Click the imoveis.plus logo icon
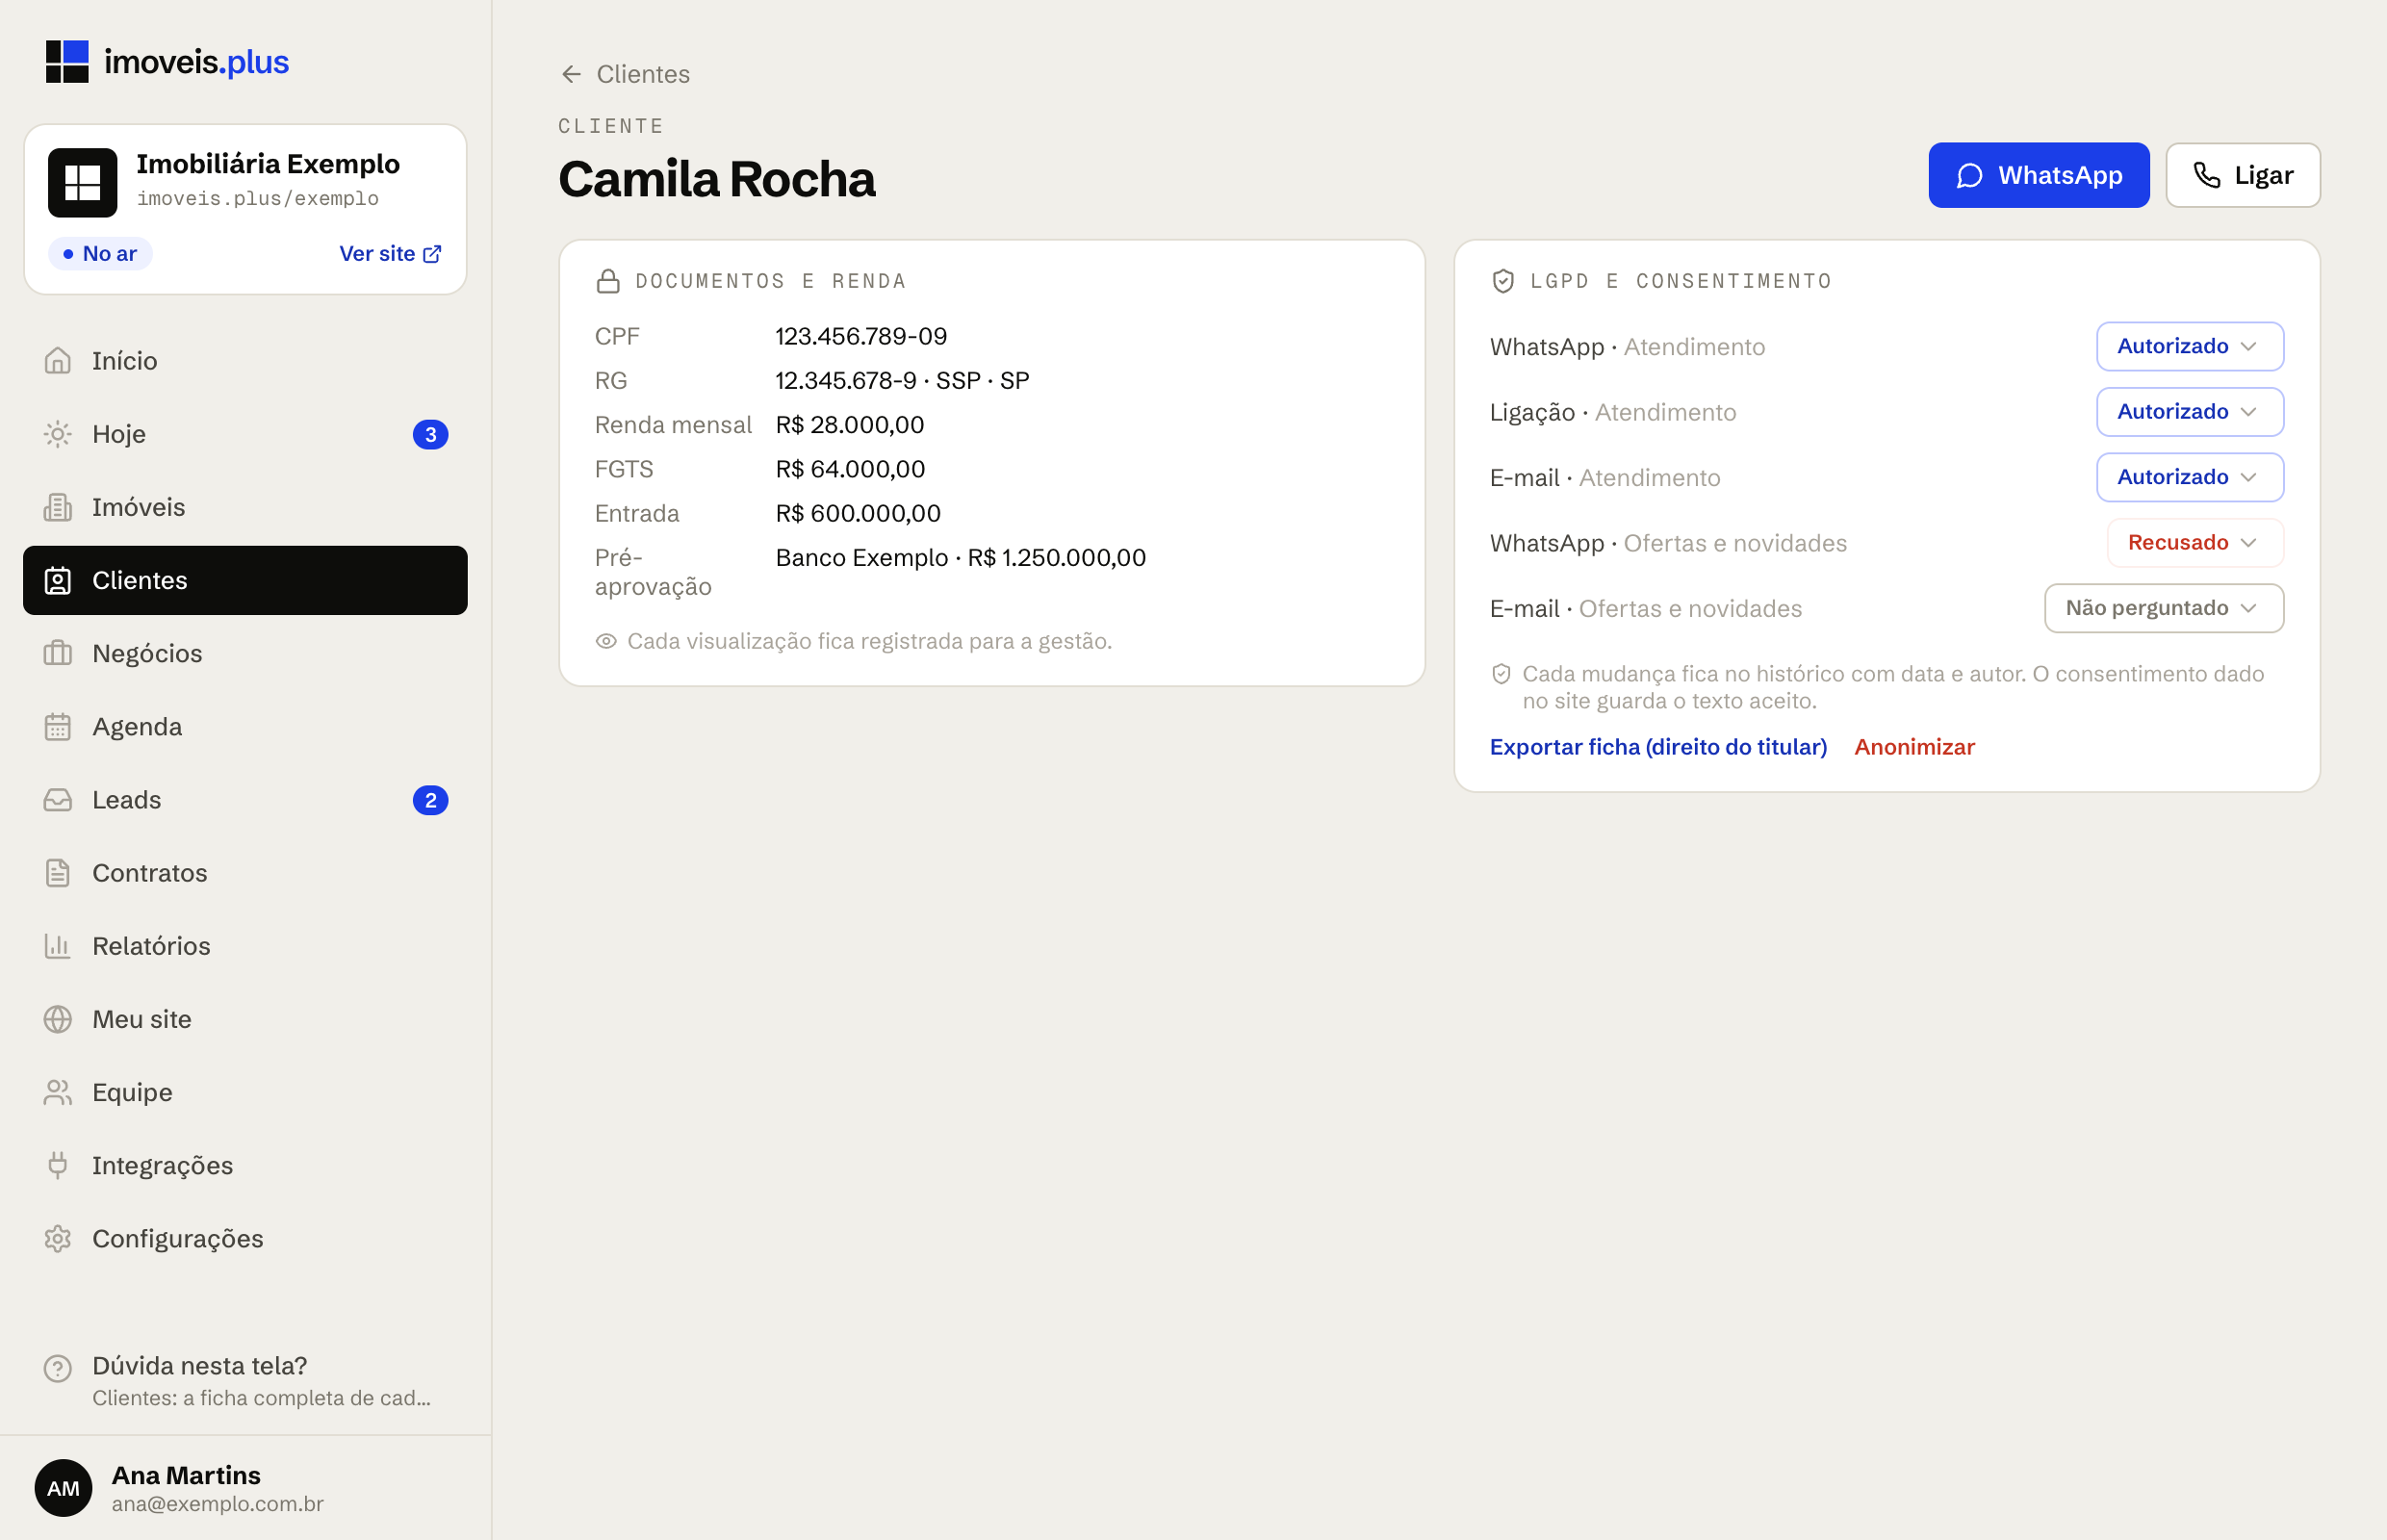This screenshot has width=2387, height=1540. coord(67,62)
